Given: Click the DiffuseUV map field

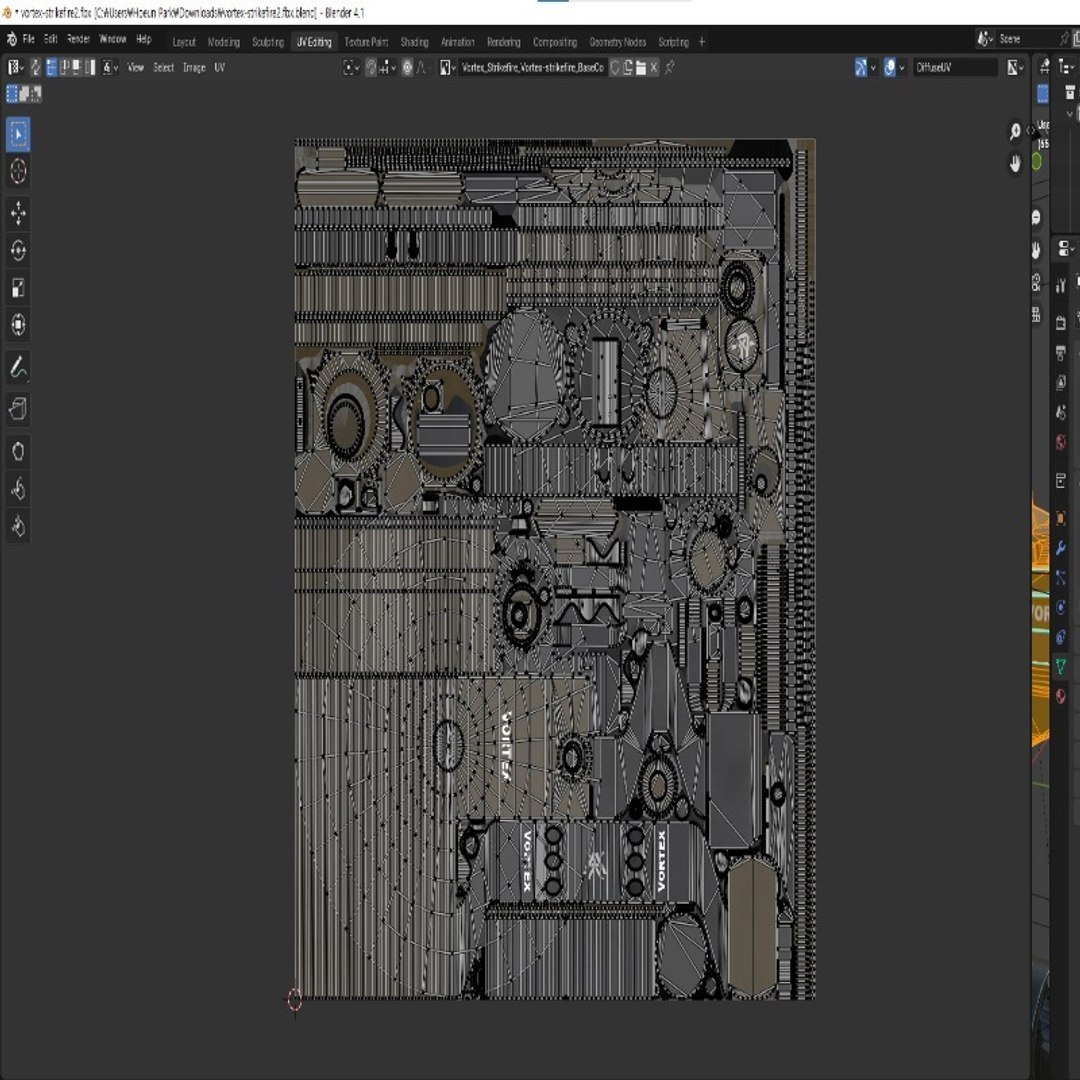Looking at the screenshot, I should pos(954,68).
